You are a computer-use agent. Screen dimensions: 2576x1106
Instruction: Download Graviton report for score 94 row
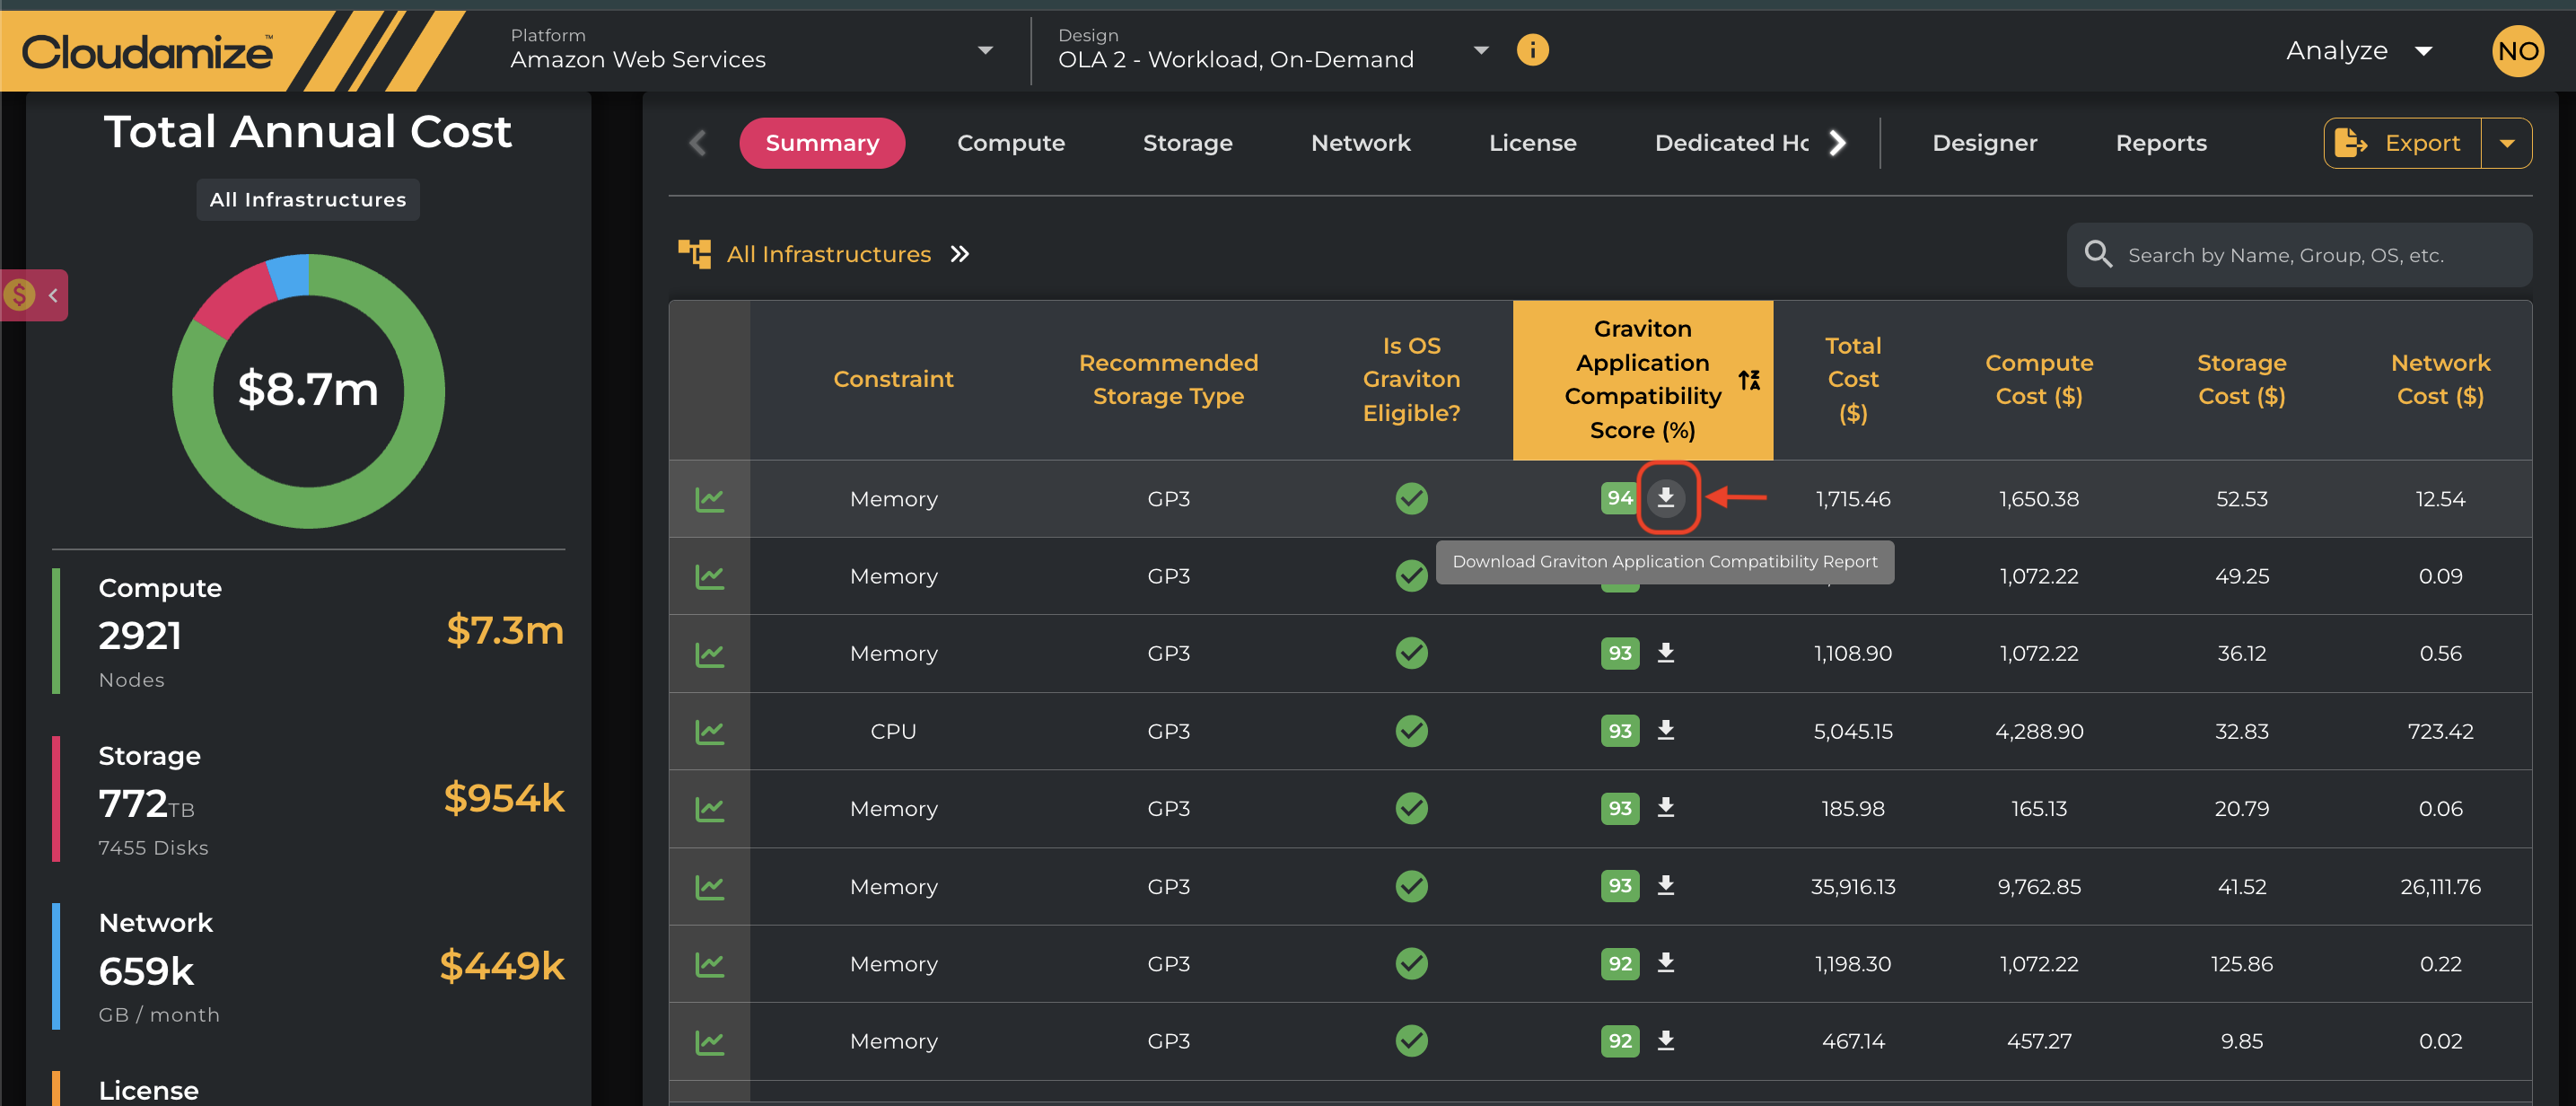(1665, 497)
